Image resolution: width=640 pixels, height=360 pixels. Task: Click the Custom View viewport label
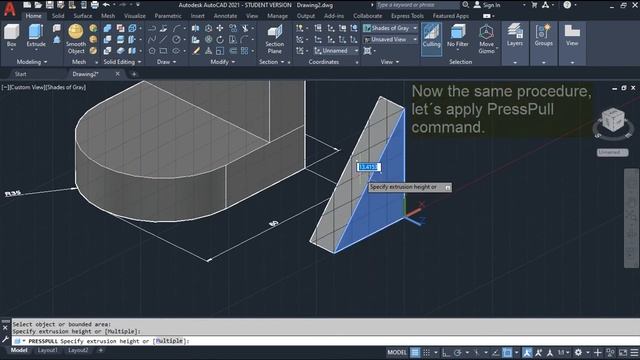(x=28, y=87)
